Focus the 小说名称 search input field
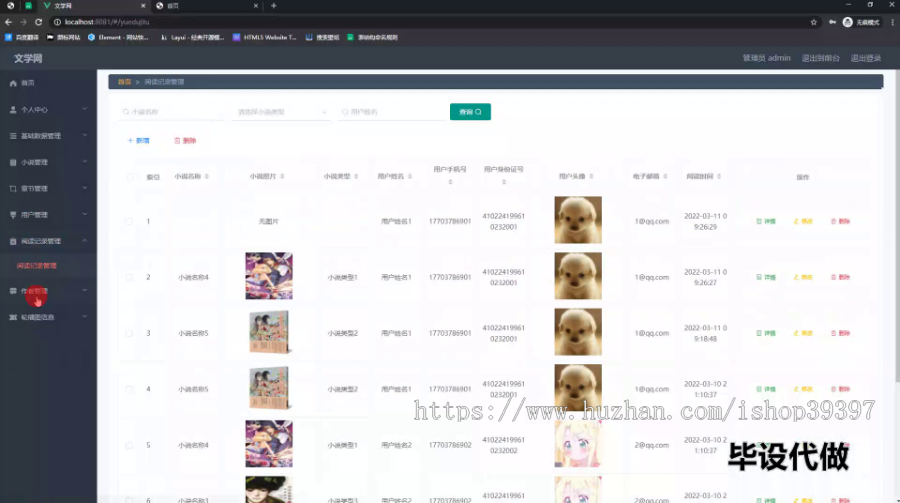This screenshot has height=503, width=900. pyautogui.click(x=171, y=112)
